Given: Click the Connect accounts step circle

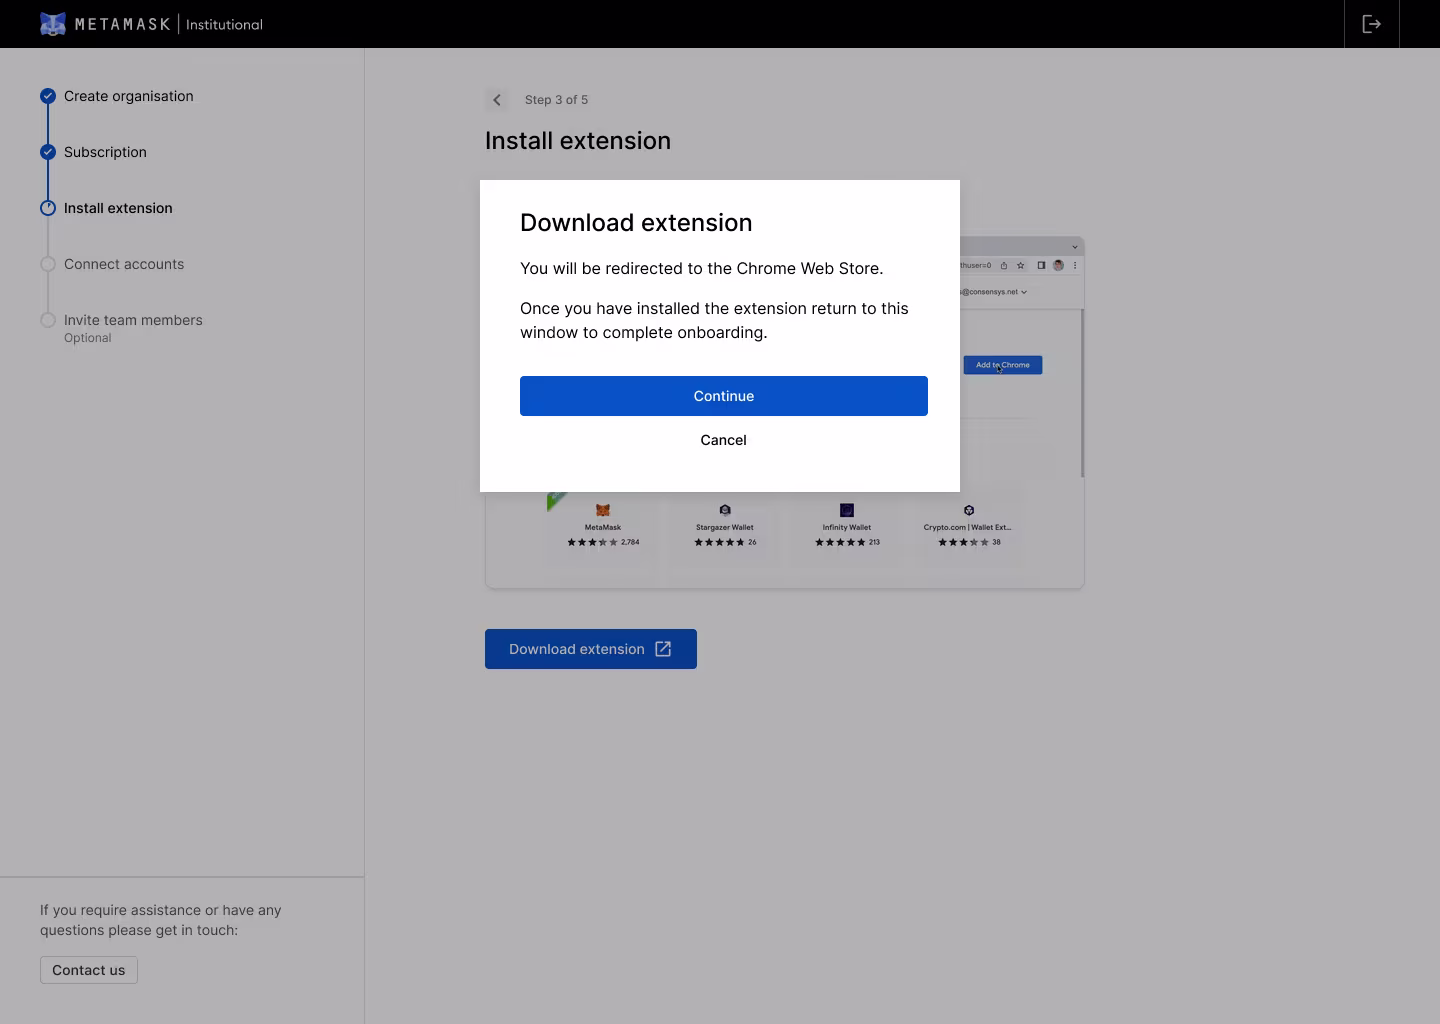Looking at the screenshot, I should (48, 264).
